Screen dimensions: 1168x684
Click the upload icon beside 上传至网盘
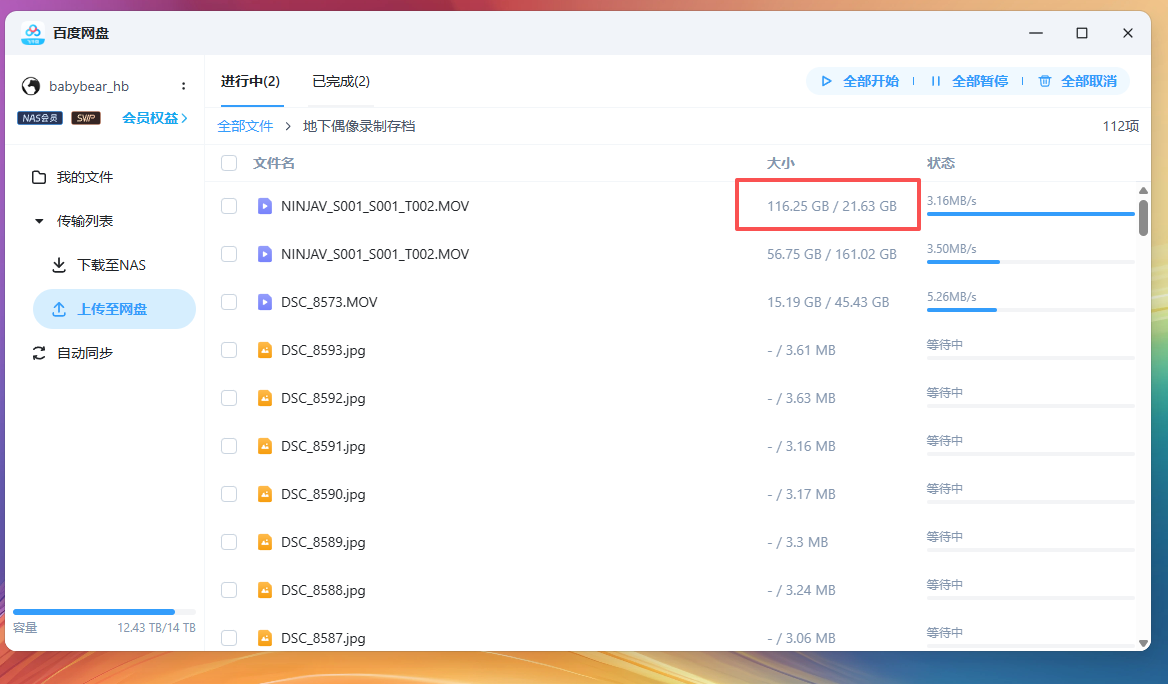[x=59, y=309]
